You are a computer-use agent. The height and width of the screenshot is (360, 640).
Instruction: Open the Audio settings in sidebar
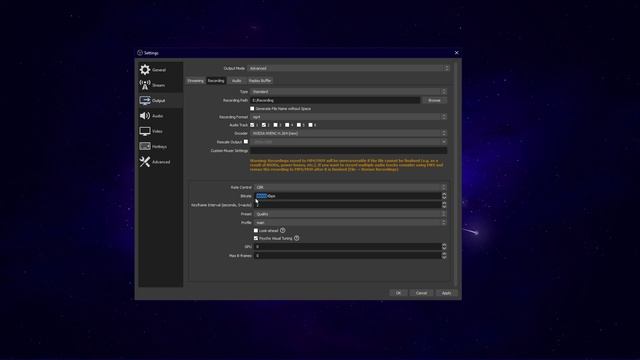tap(160, 116)
